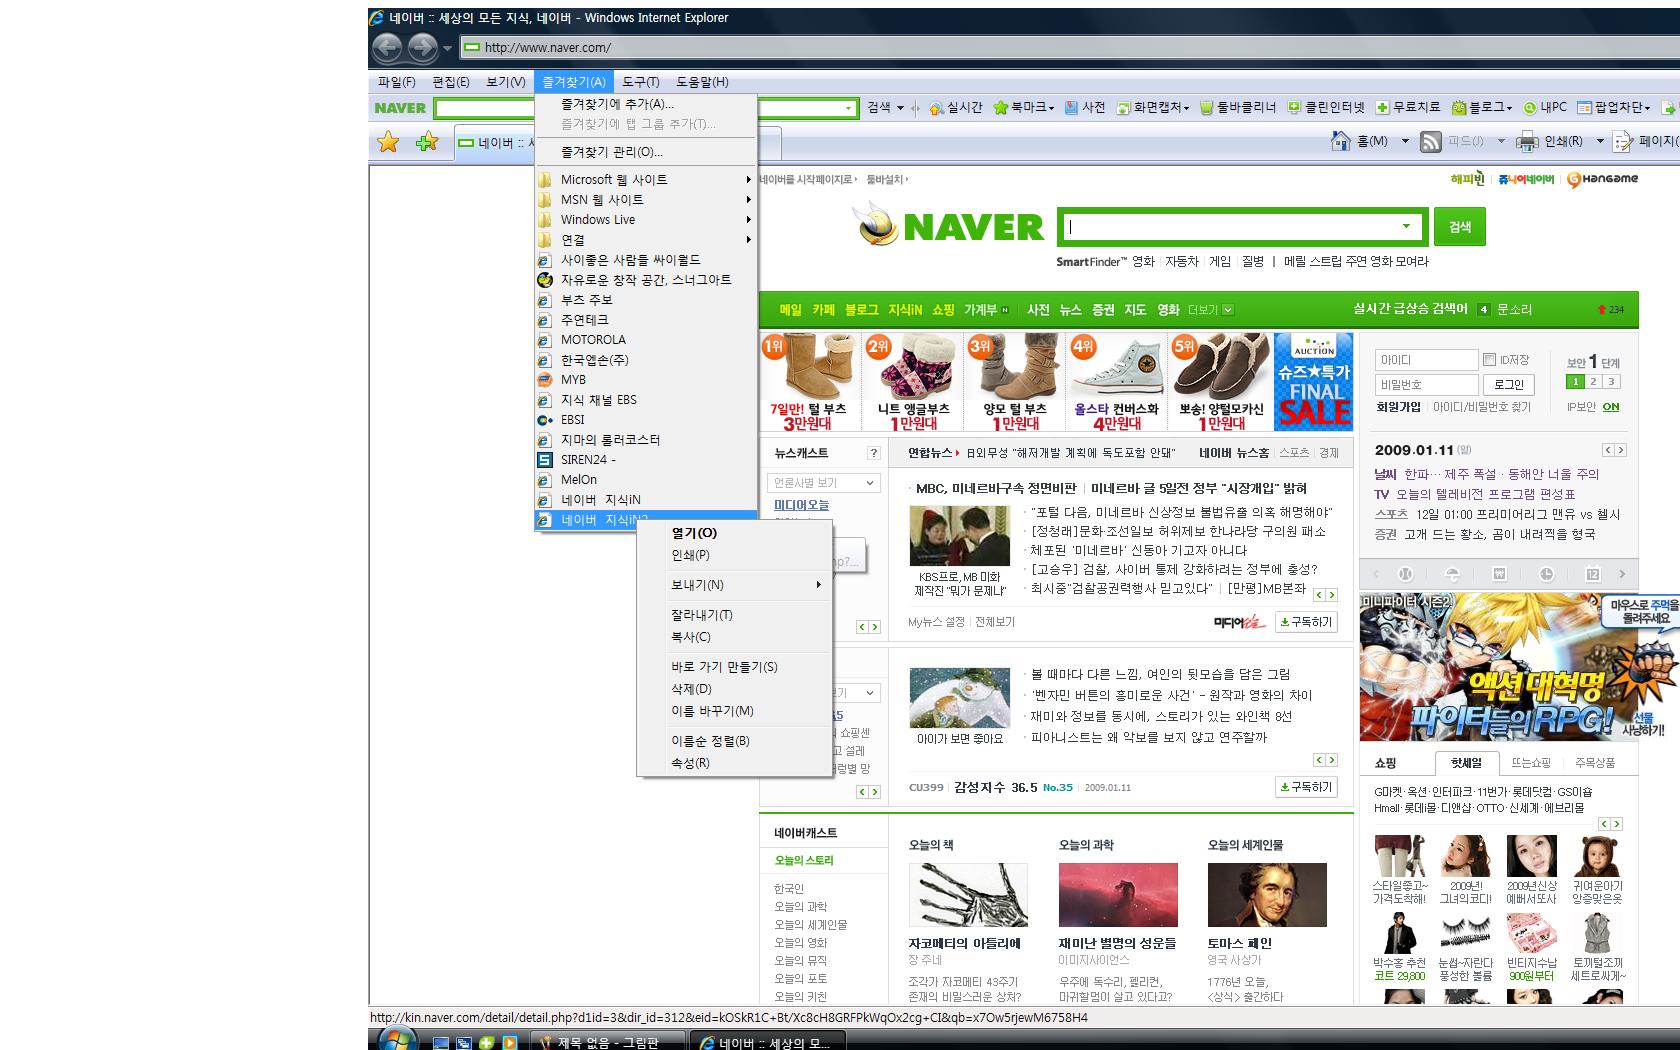1680x1050 pixels.
Task: Click the Windows Start orb
Action: click(397, 1040)
